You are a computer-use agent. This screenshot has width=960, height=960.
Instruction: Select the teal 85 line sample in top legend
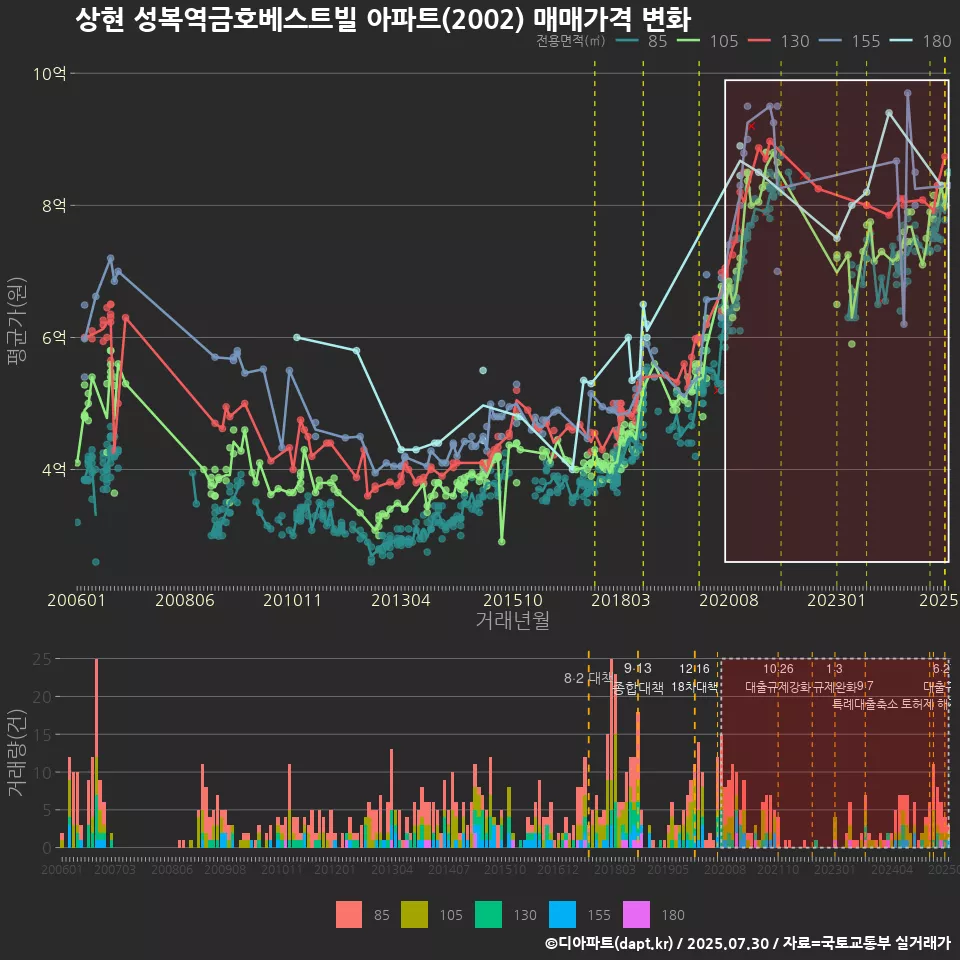(626, 41)
